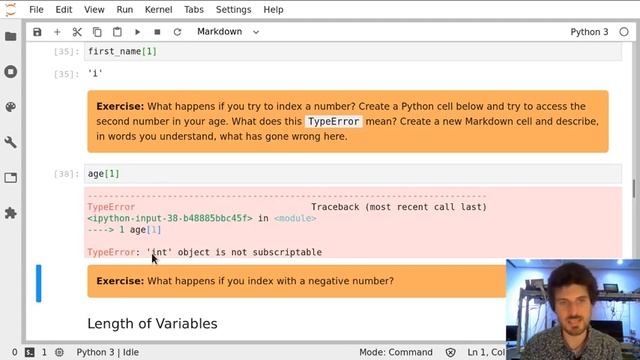This screenshot has height=360, width=640.
Task: Insert a new cell with the plus icon
Action: (x=57, y=32)
